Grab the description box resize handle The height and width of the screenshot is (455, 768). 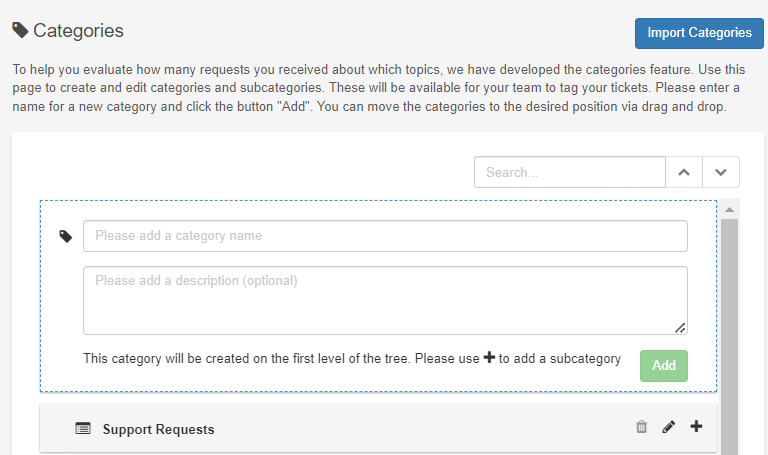[x=680, y=327]
